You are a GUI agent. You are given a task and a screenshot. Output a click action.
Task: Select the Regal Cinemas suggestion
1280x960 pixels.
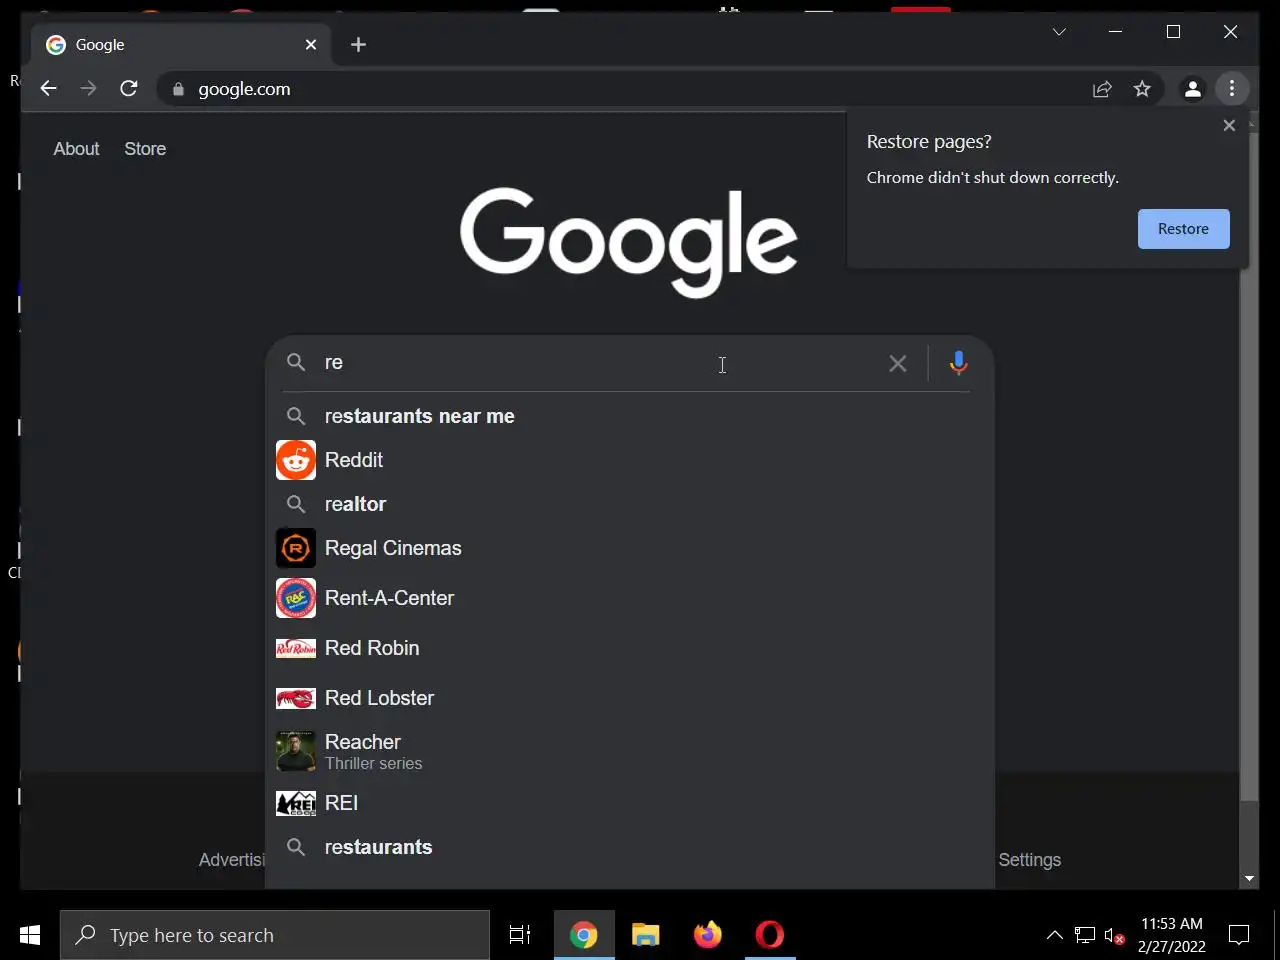(630, 548)
